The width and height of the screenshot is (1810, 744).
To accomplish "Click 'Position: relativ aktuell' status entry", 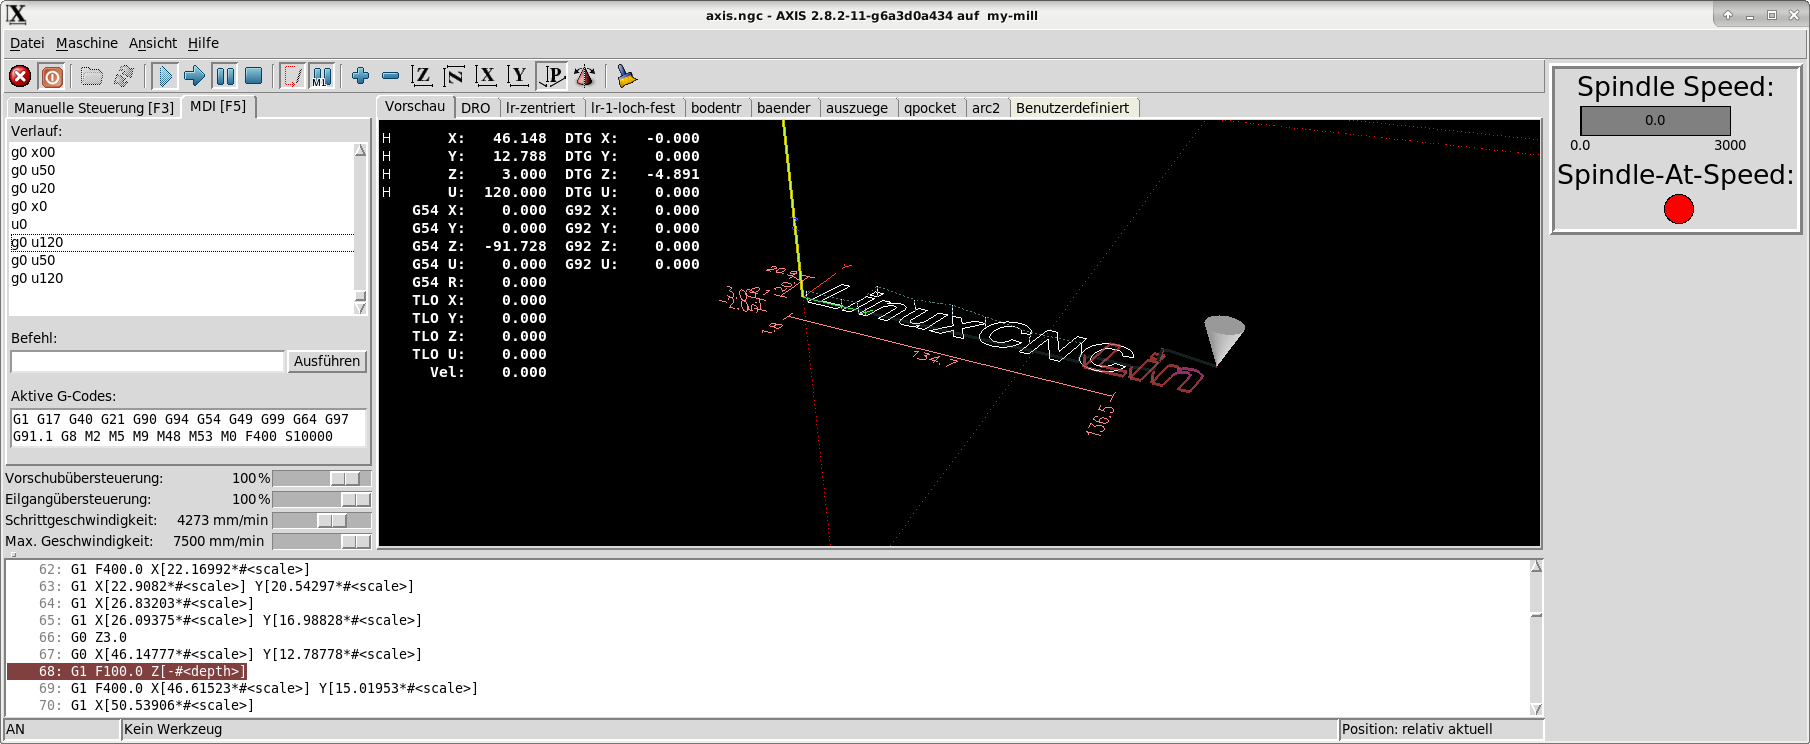I will 1441,729.
